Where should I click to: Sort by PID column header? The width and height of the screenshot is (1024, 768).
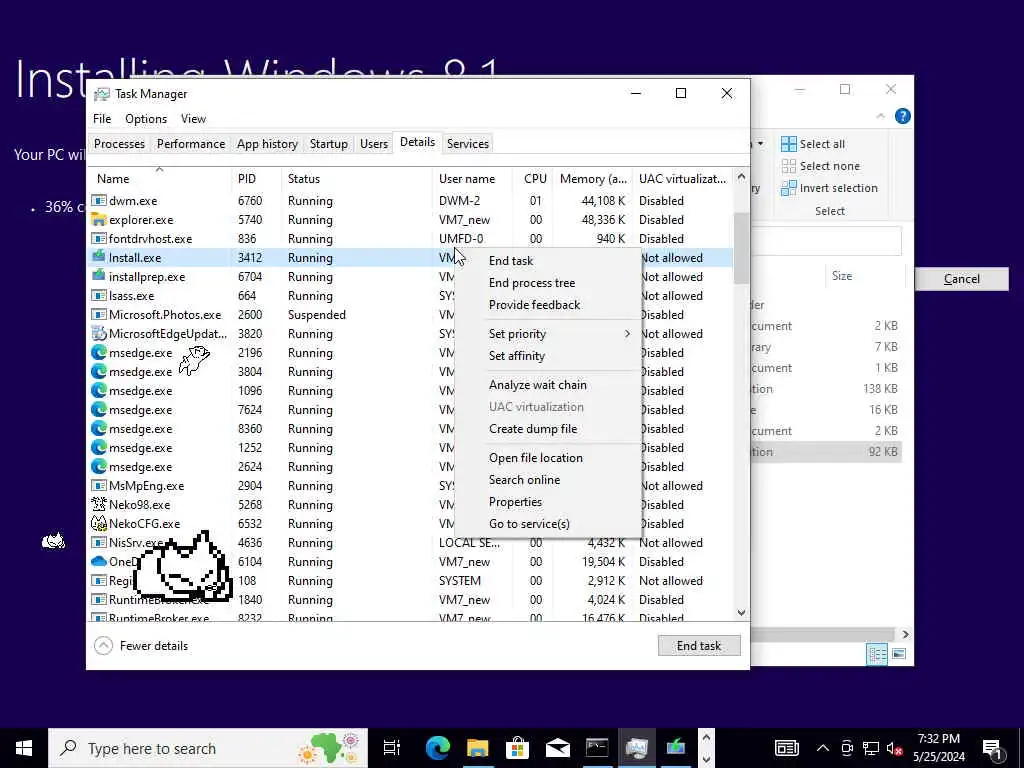[256, 178]
